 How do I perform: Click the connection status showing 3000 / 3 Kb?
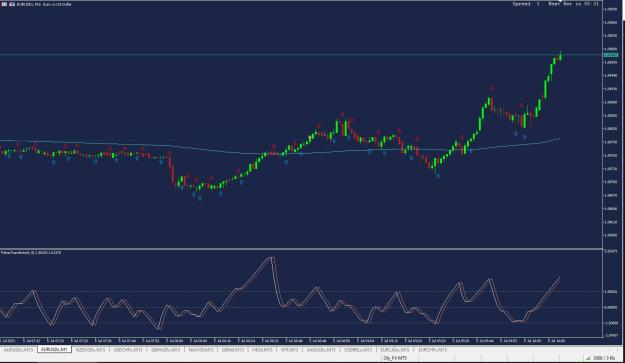[601, 358]
